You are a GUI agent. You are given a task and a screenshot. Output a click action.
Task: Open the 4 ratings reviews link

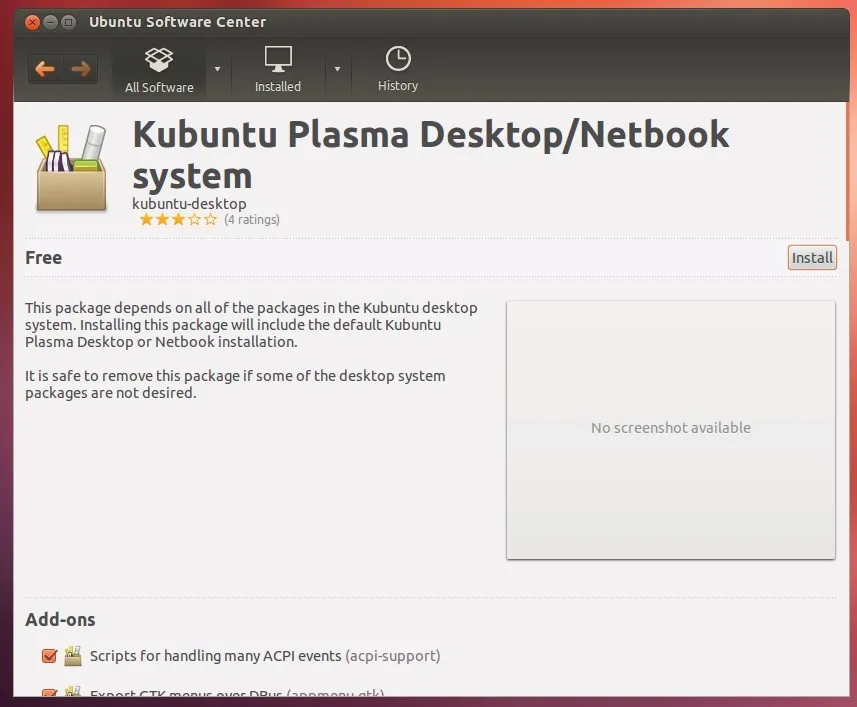pos(251,219)
